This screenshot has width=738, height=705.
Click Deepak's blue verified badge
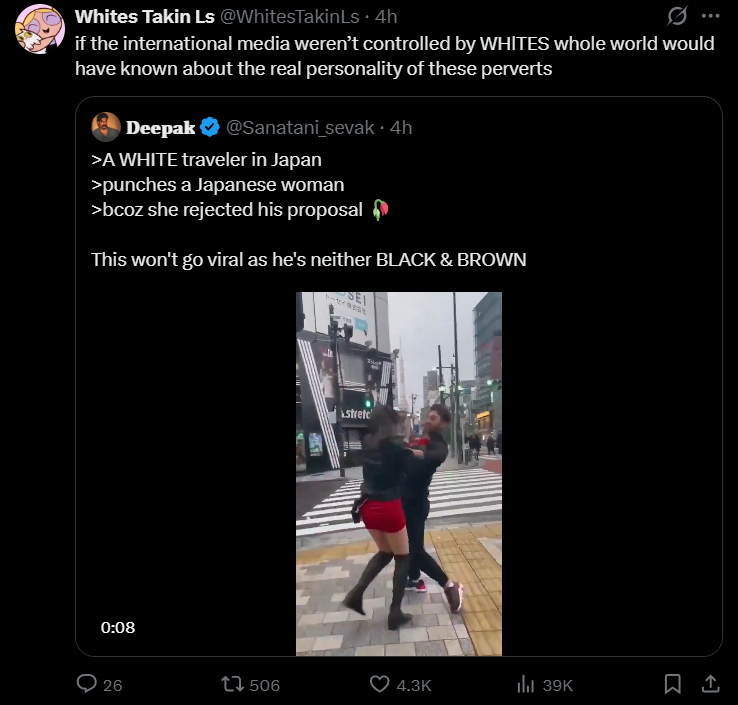[210, 127]
